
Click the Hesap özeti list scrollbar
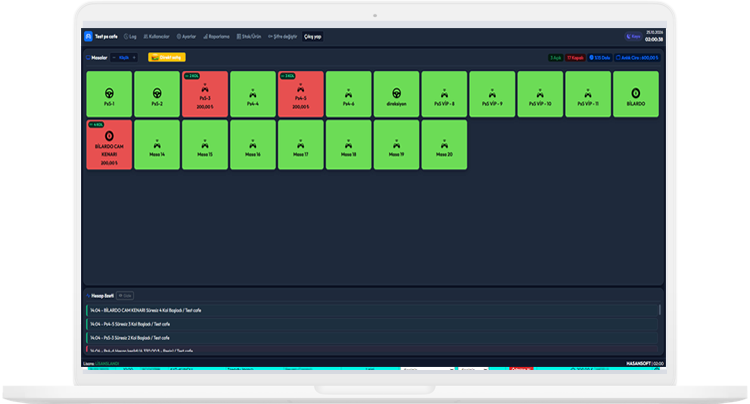tap(660, 310)
